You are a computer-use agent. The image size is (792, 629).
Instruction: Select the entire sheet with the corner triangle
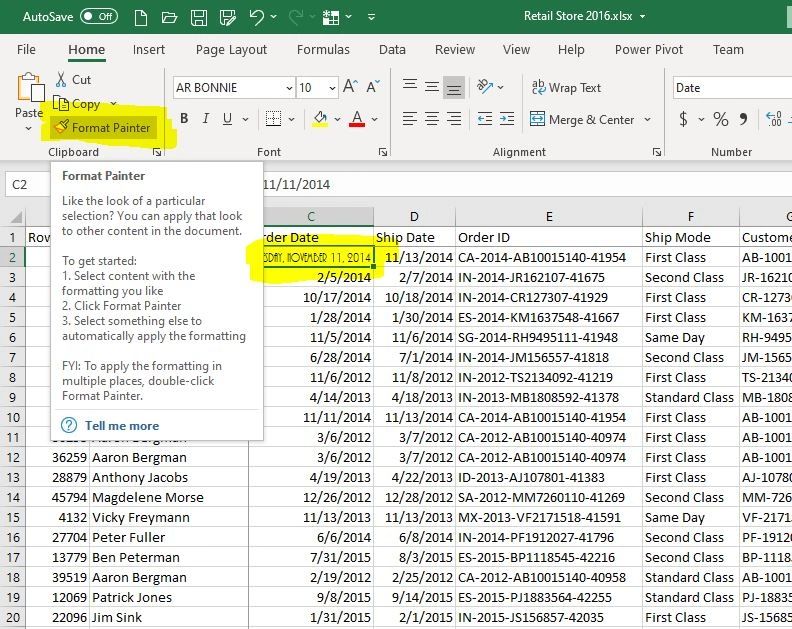click(x=15, y=217)
